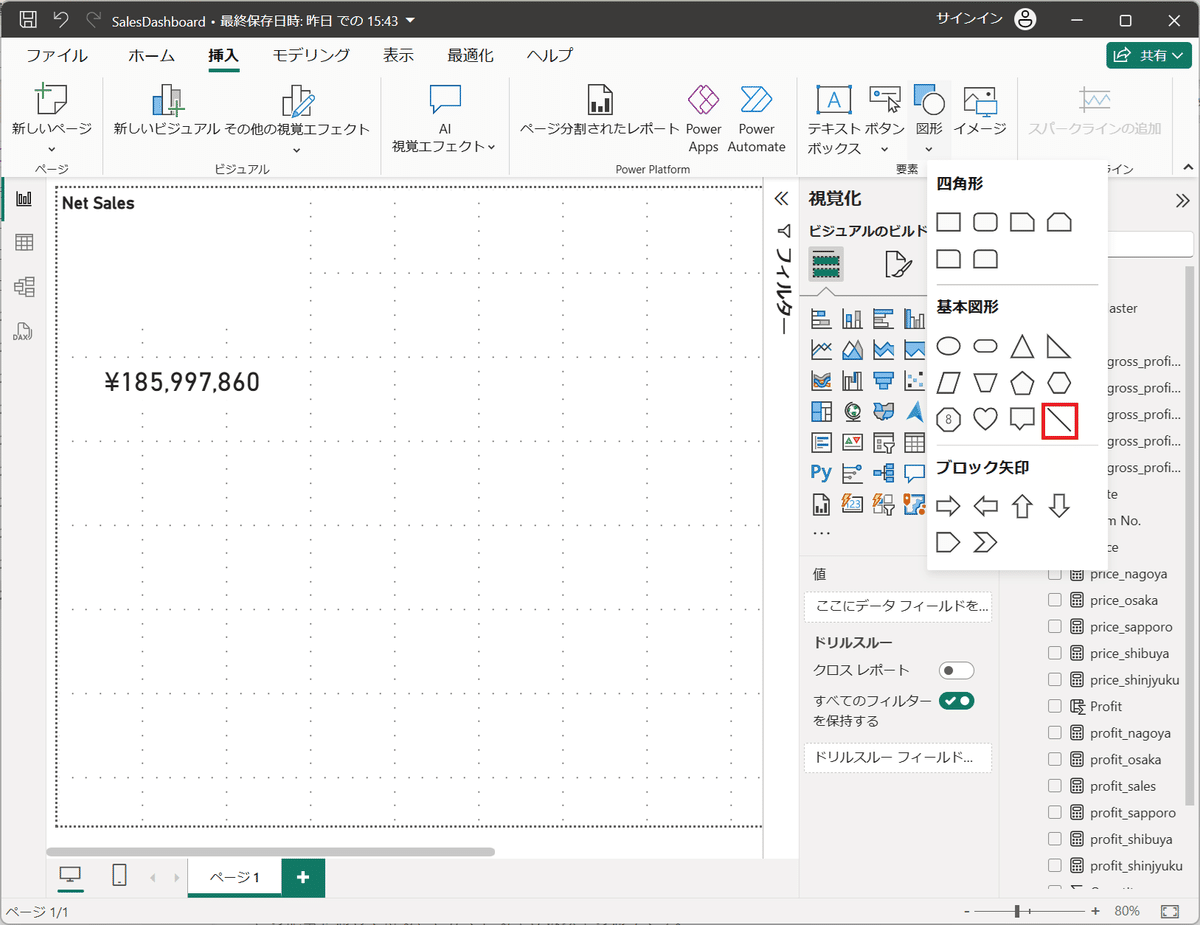Switch to mobile layout view

pos(119,876)
